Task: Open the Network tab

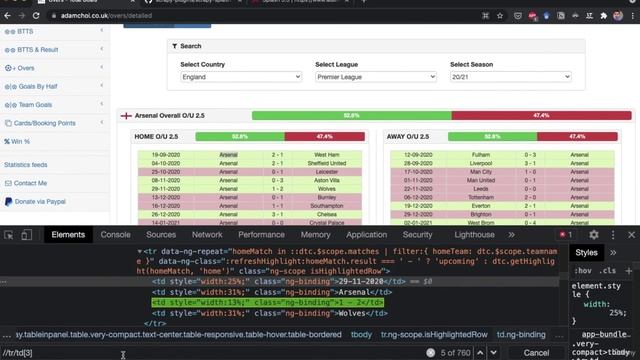Action: click(x=207, y=235)
